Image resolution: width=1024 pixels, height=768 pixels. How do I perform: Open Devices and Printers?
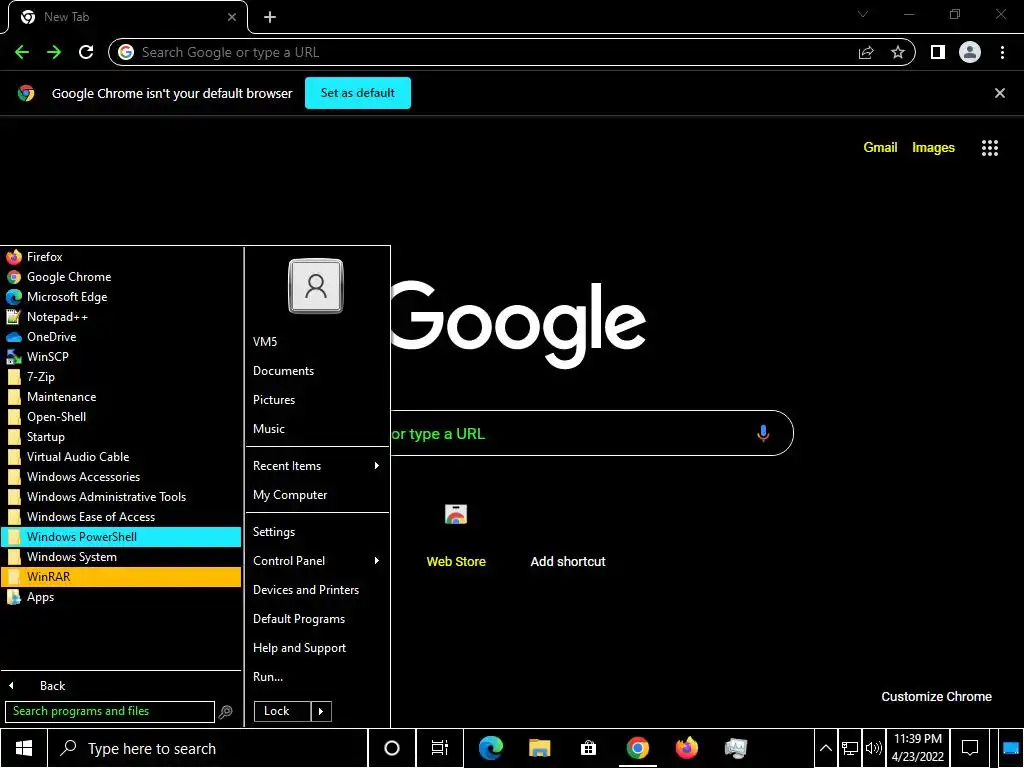click(317, 590)
